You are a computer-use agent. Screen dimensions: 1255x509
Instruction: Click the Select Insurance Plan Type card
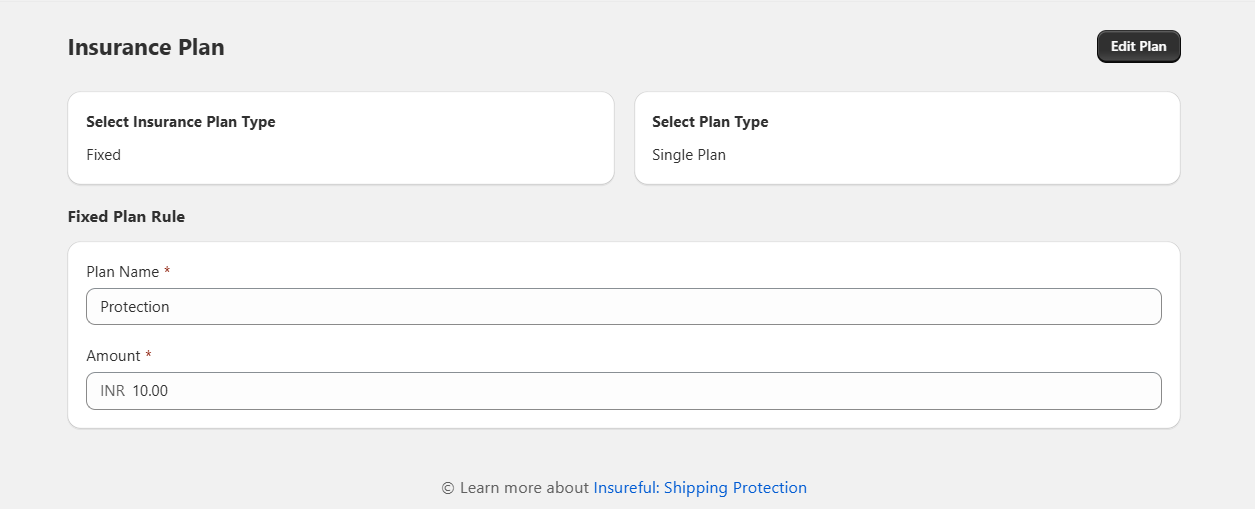340,138
